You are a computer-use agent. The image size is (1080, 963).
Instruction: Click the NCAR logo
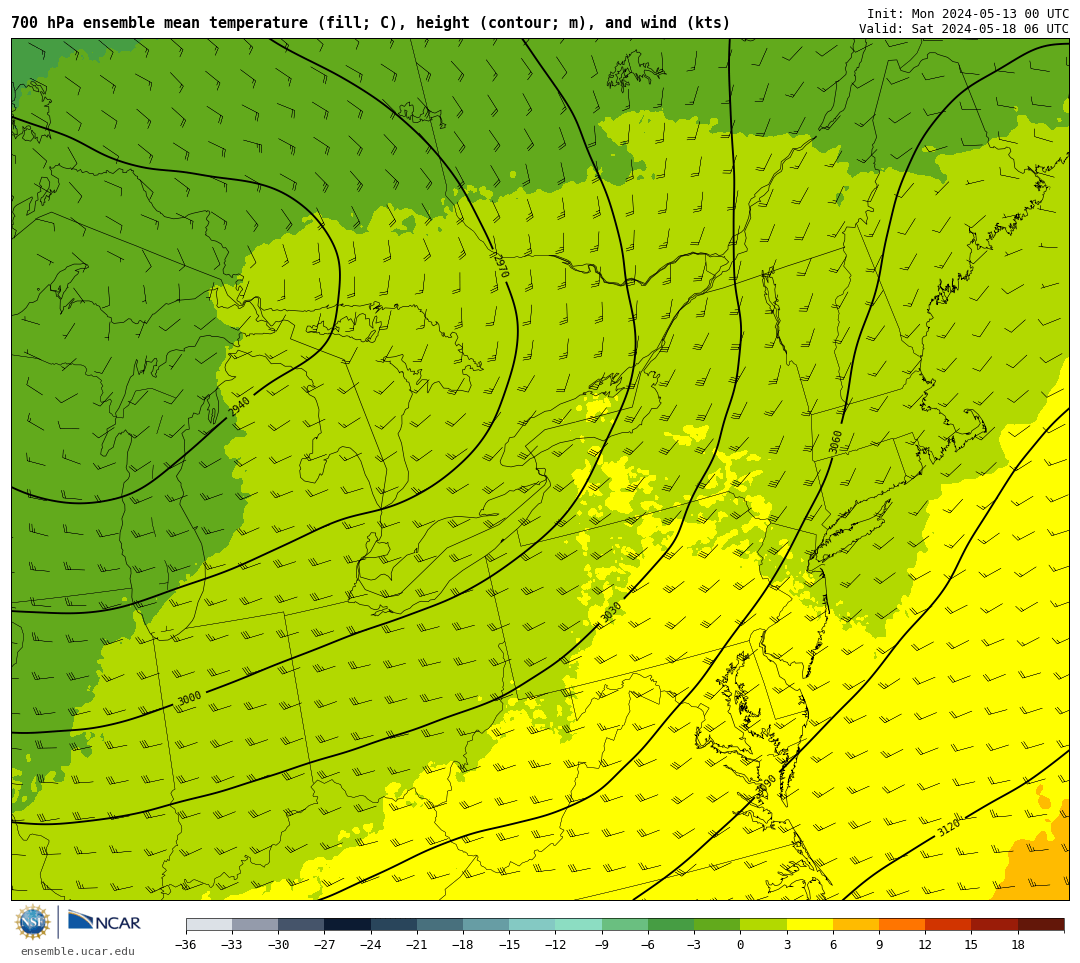104,922
